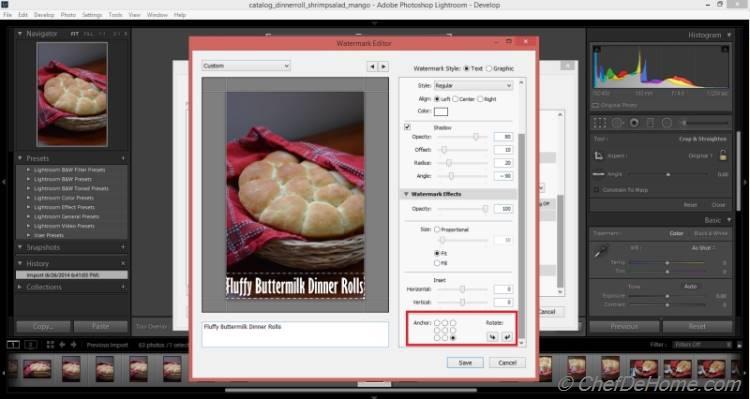Collapse right panel with edge arrow

pyautogui.click(x=745, y=182)
